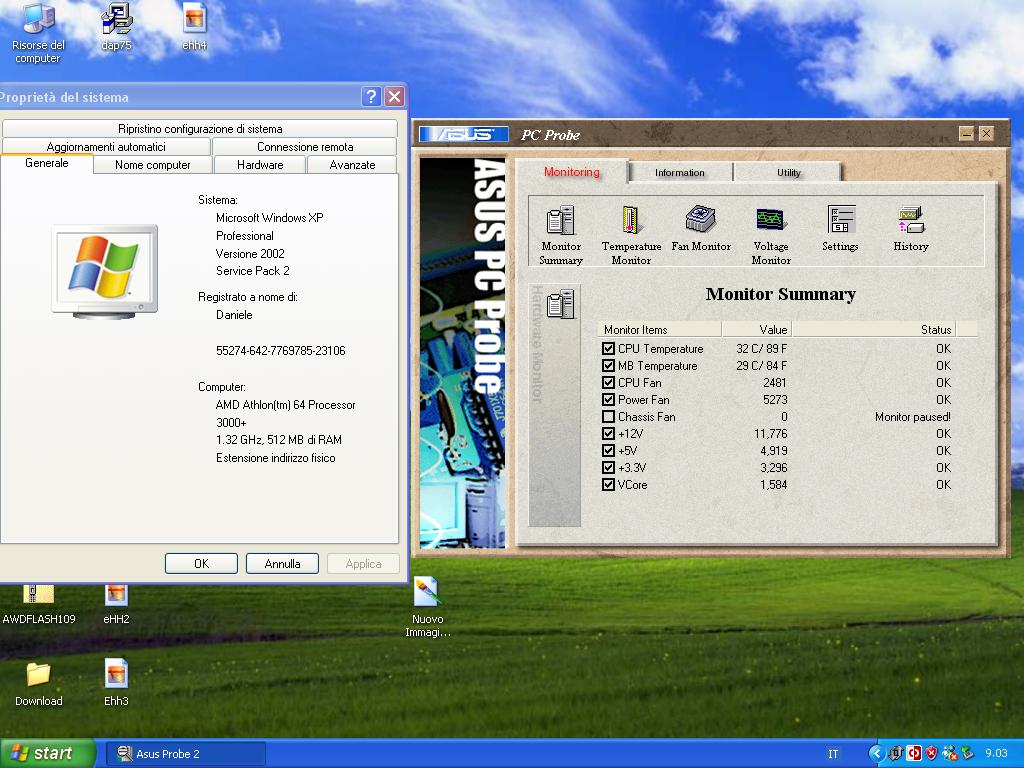Click the help question mark in Proprietà del sistema
Viewport: 1024px width, 768px height.
(370, 97)
